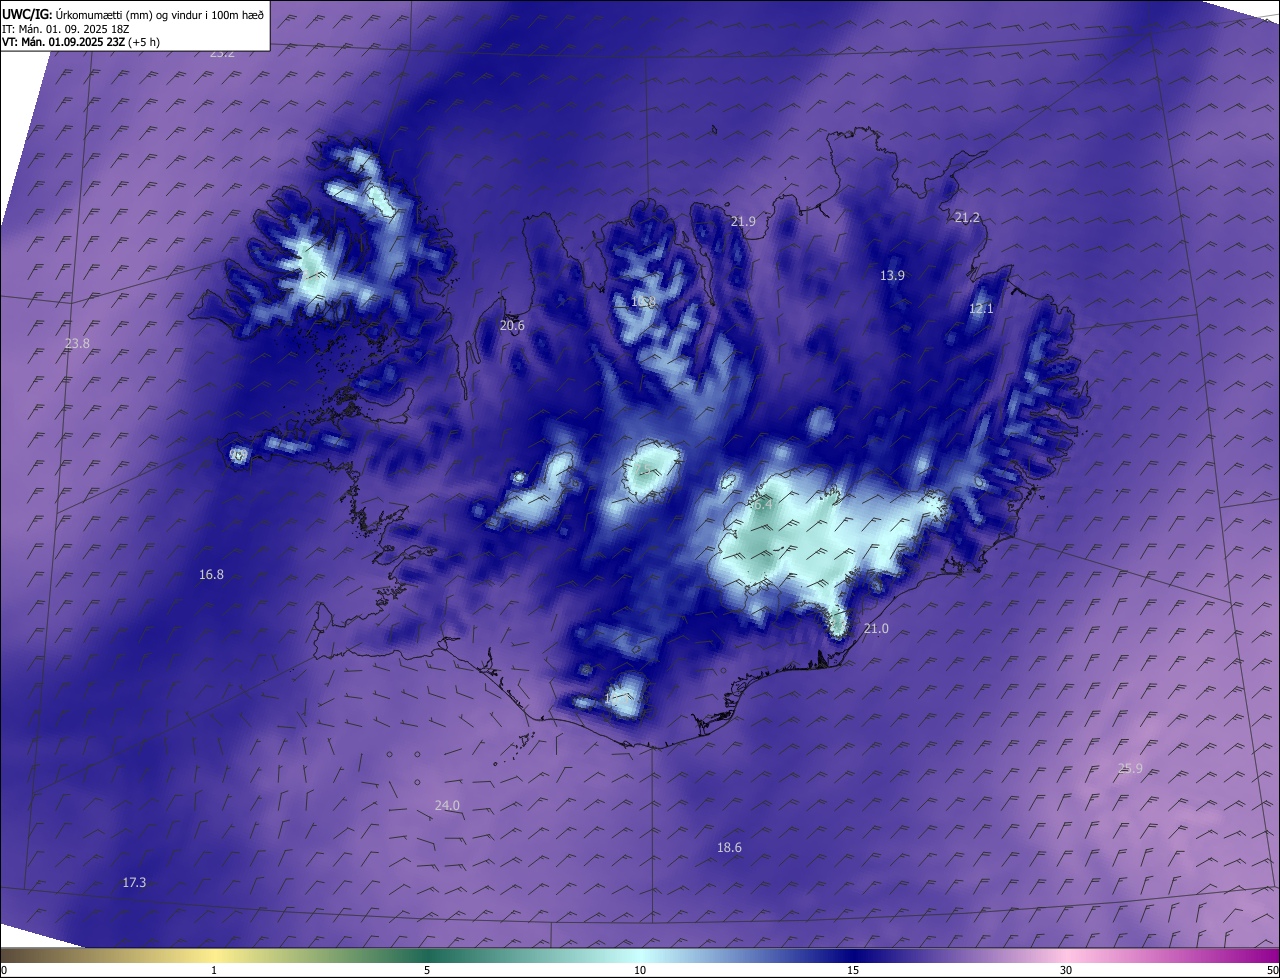
Task: Click the 21.0 value label
Action: point(876,629)
